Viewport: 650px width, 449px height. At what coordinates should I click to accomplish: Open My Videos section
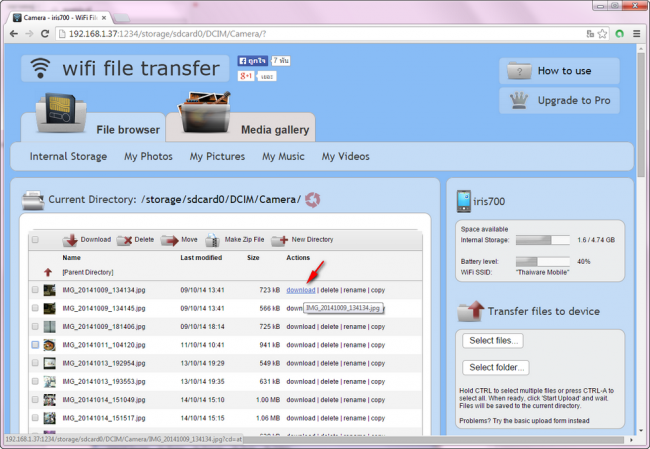click(x=345, y=156)
